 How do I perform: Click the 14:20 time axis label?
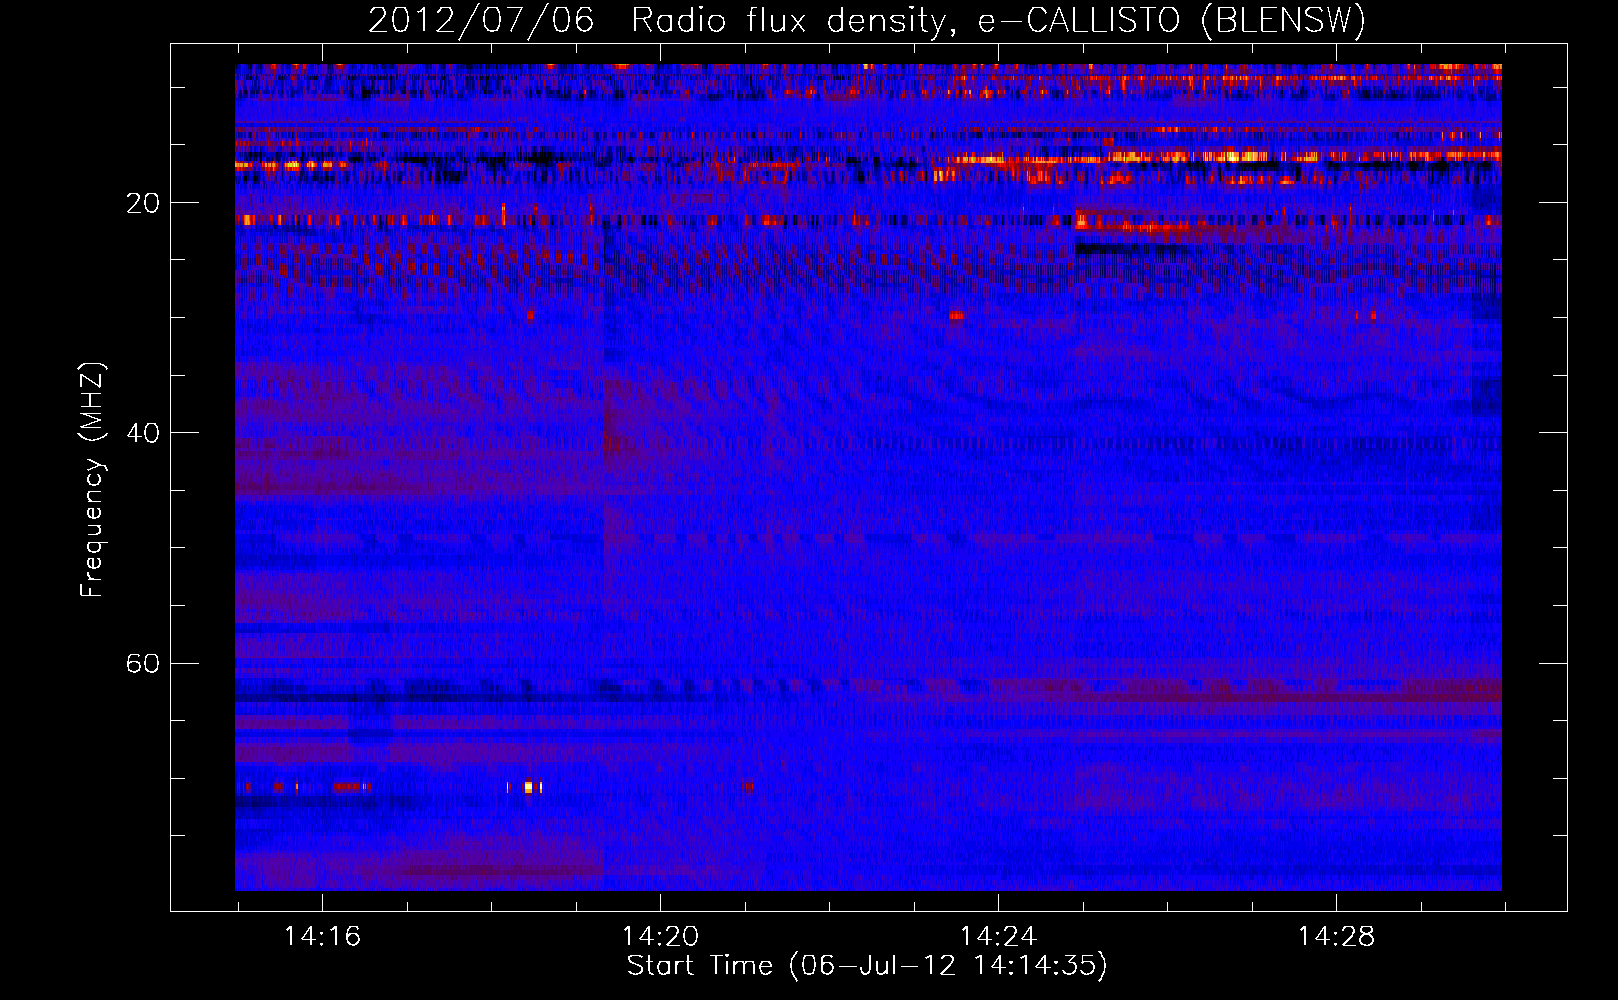(x=660, y=937)
